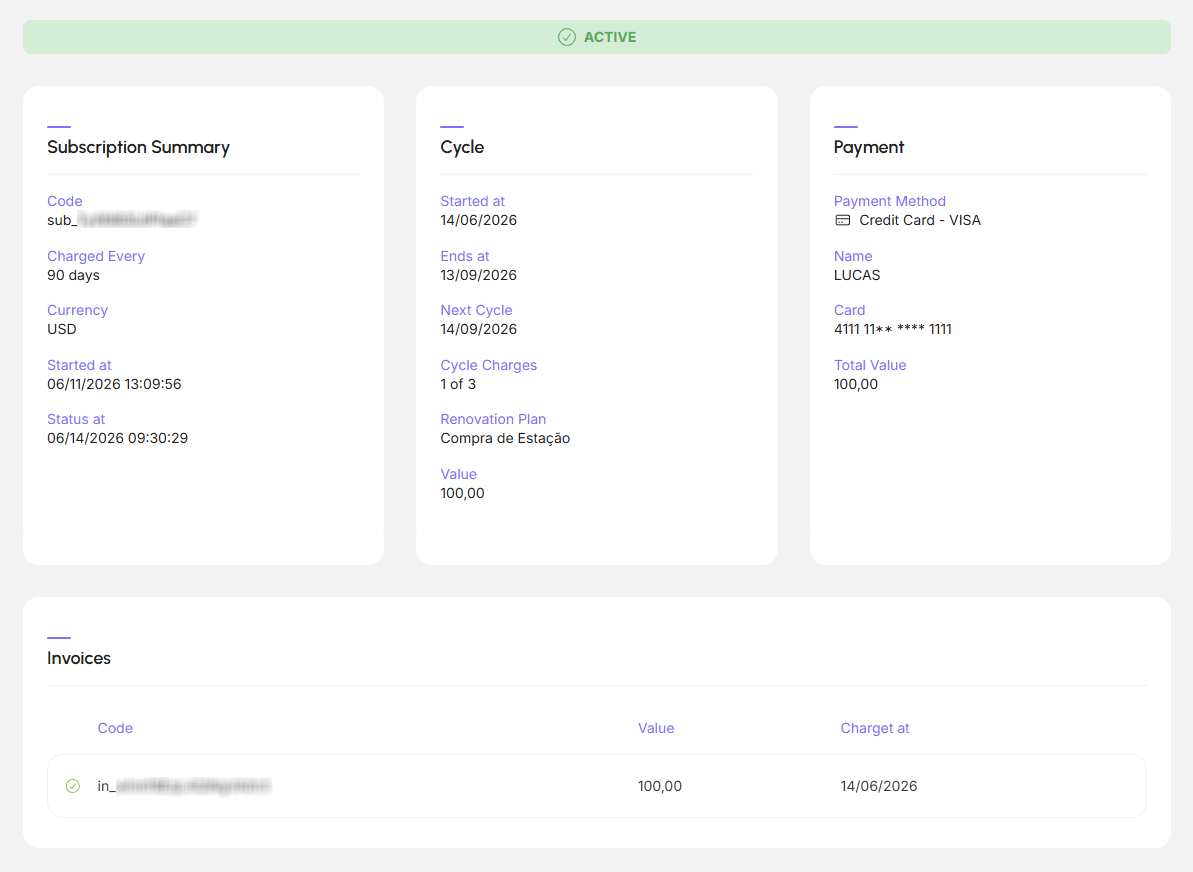Click the USD currency value
This screenshot has width=1193, height=872.
tap(62, 329)
